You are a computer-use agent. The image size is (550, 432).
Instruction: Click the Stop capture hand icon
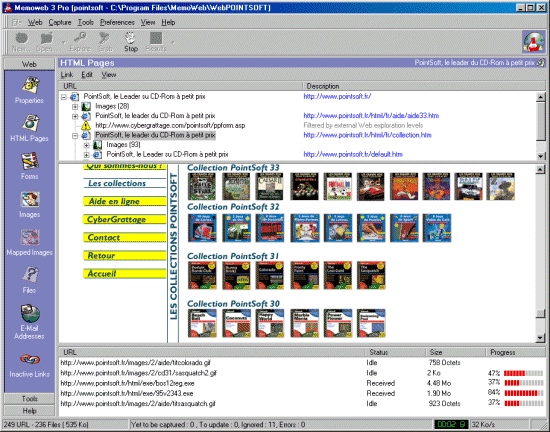pos(130,38)
